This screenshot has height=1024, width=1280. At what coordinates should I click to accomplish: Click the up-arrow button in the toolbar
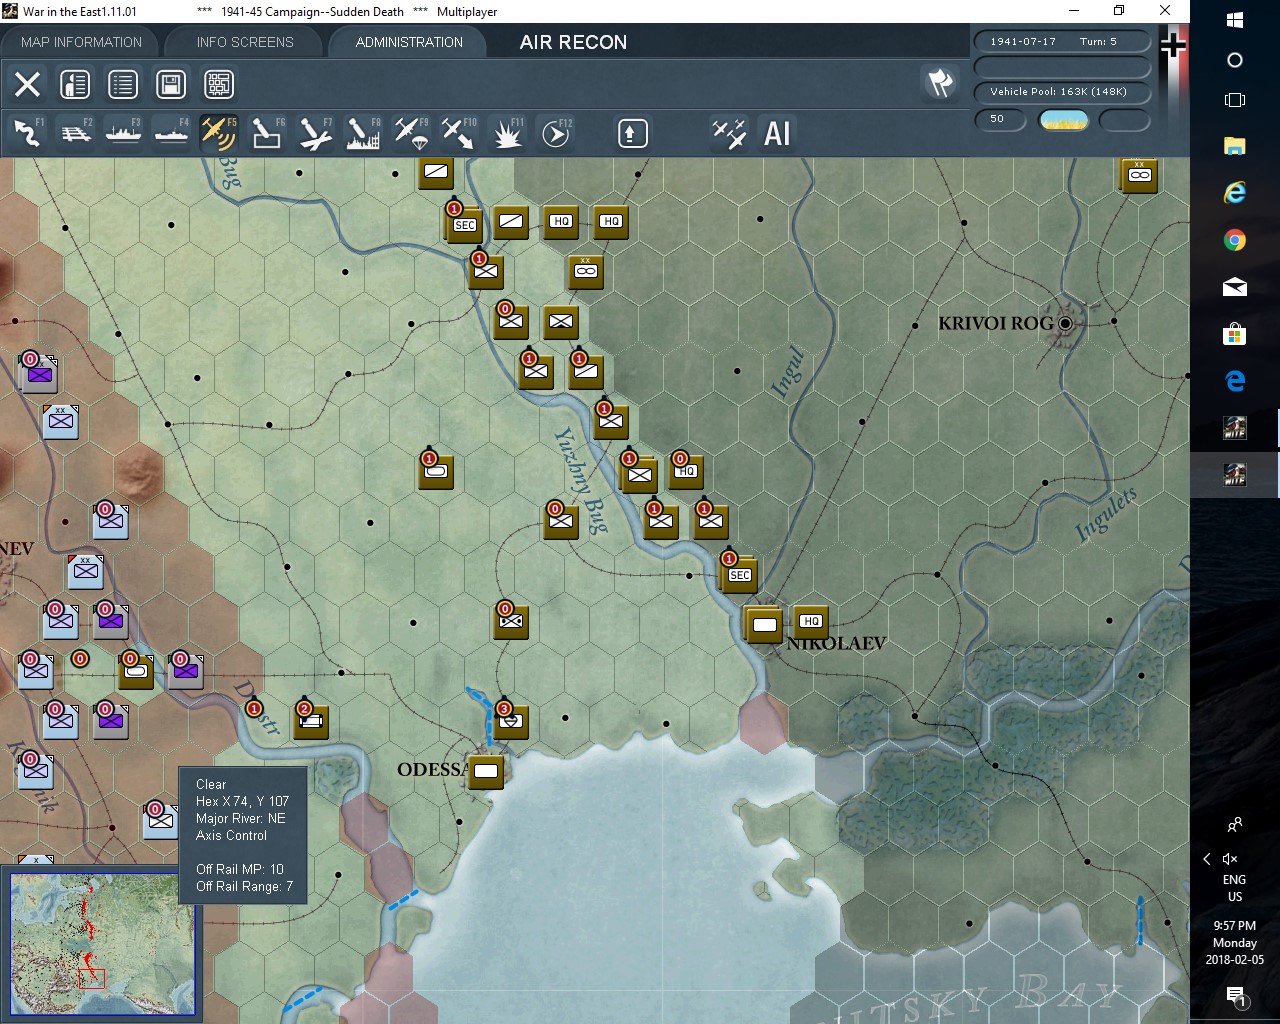(632, 133)
